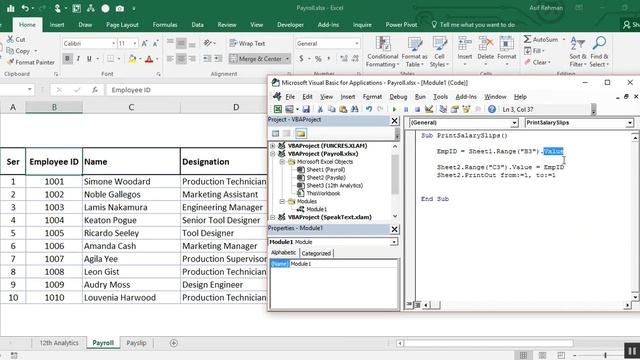
Task: Click the Reset stop icon in VBA toolbar
Action: (x=417, y=109)
